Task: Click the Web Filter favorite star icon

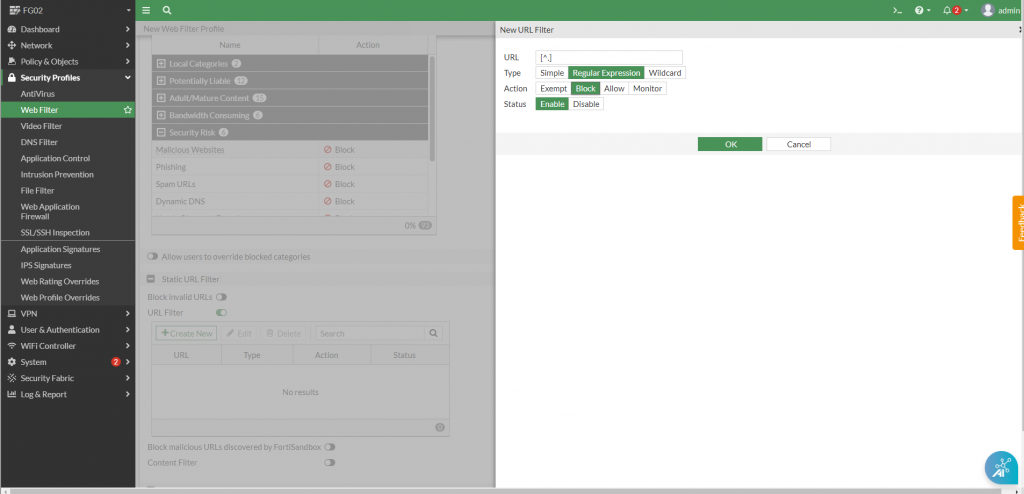Action: (x=127, y=110)
